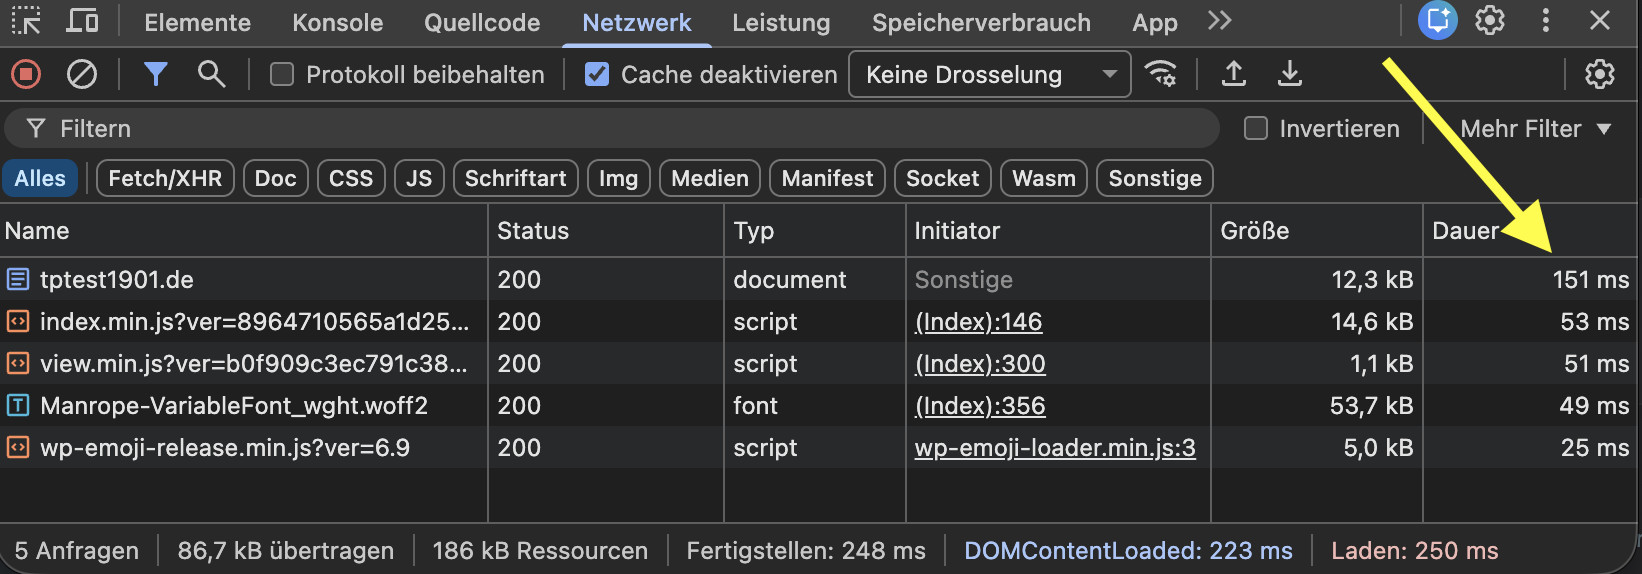Import HAR file upload icon
This screenshot has height=574, width=1642.
coord(1234,74)
